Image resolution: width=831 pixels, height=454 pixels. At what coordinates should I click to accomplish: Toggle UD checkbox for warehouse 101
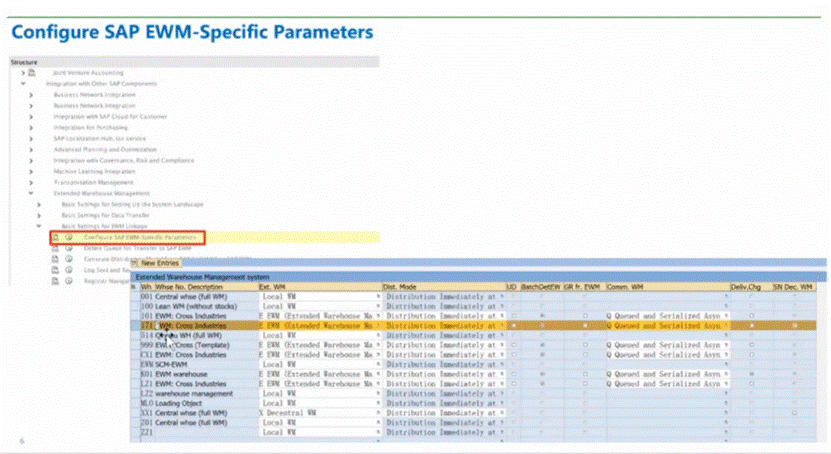point(513,316)
